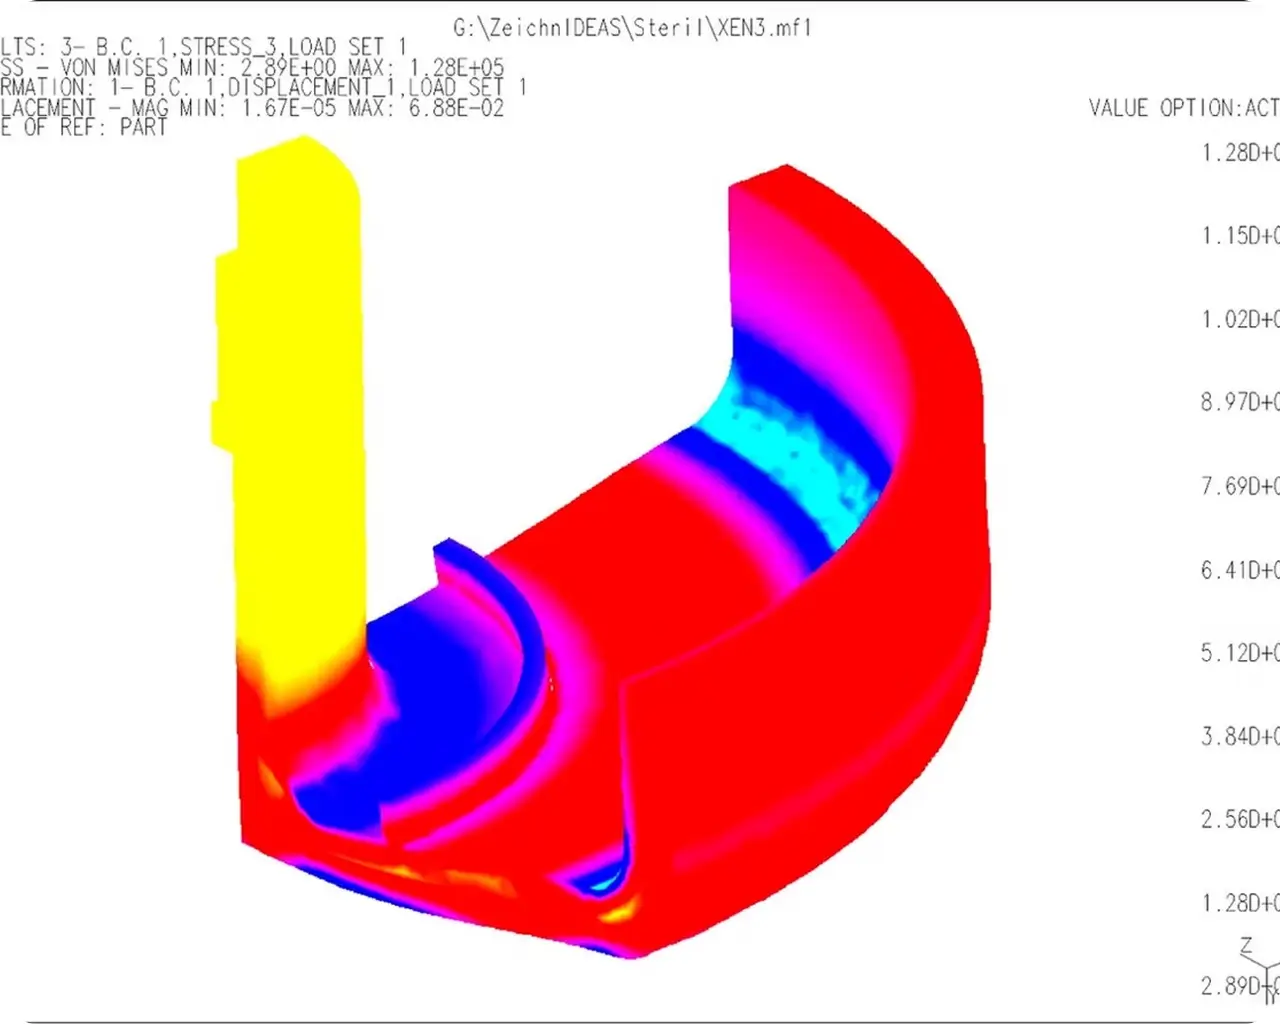The height and width of the screenshot is (1024, 1280).
Task: Select the 1.15D+0 legend value
Action: (x=1239, y=236)
